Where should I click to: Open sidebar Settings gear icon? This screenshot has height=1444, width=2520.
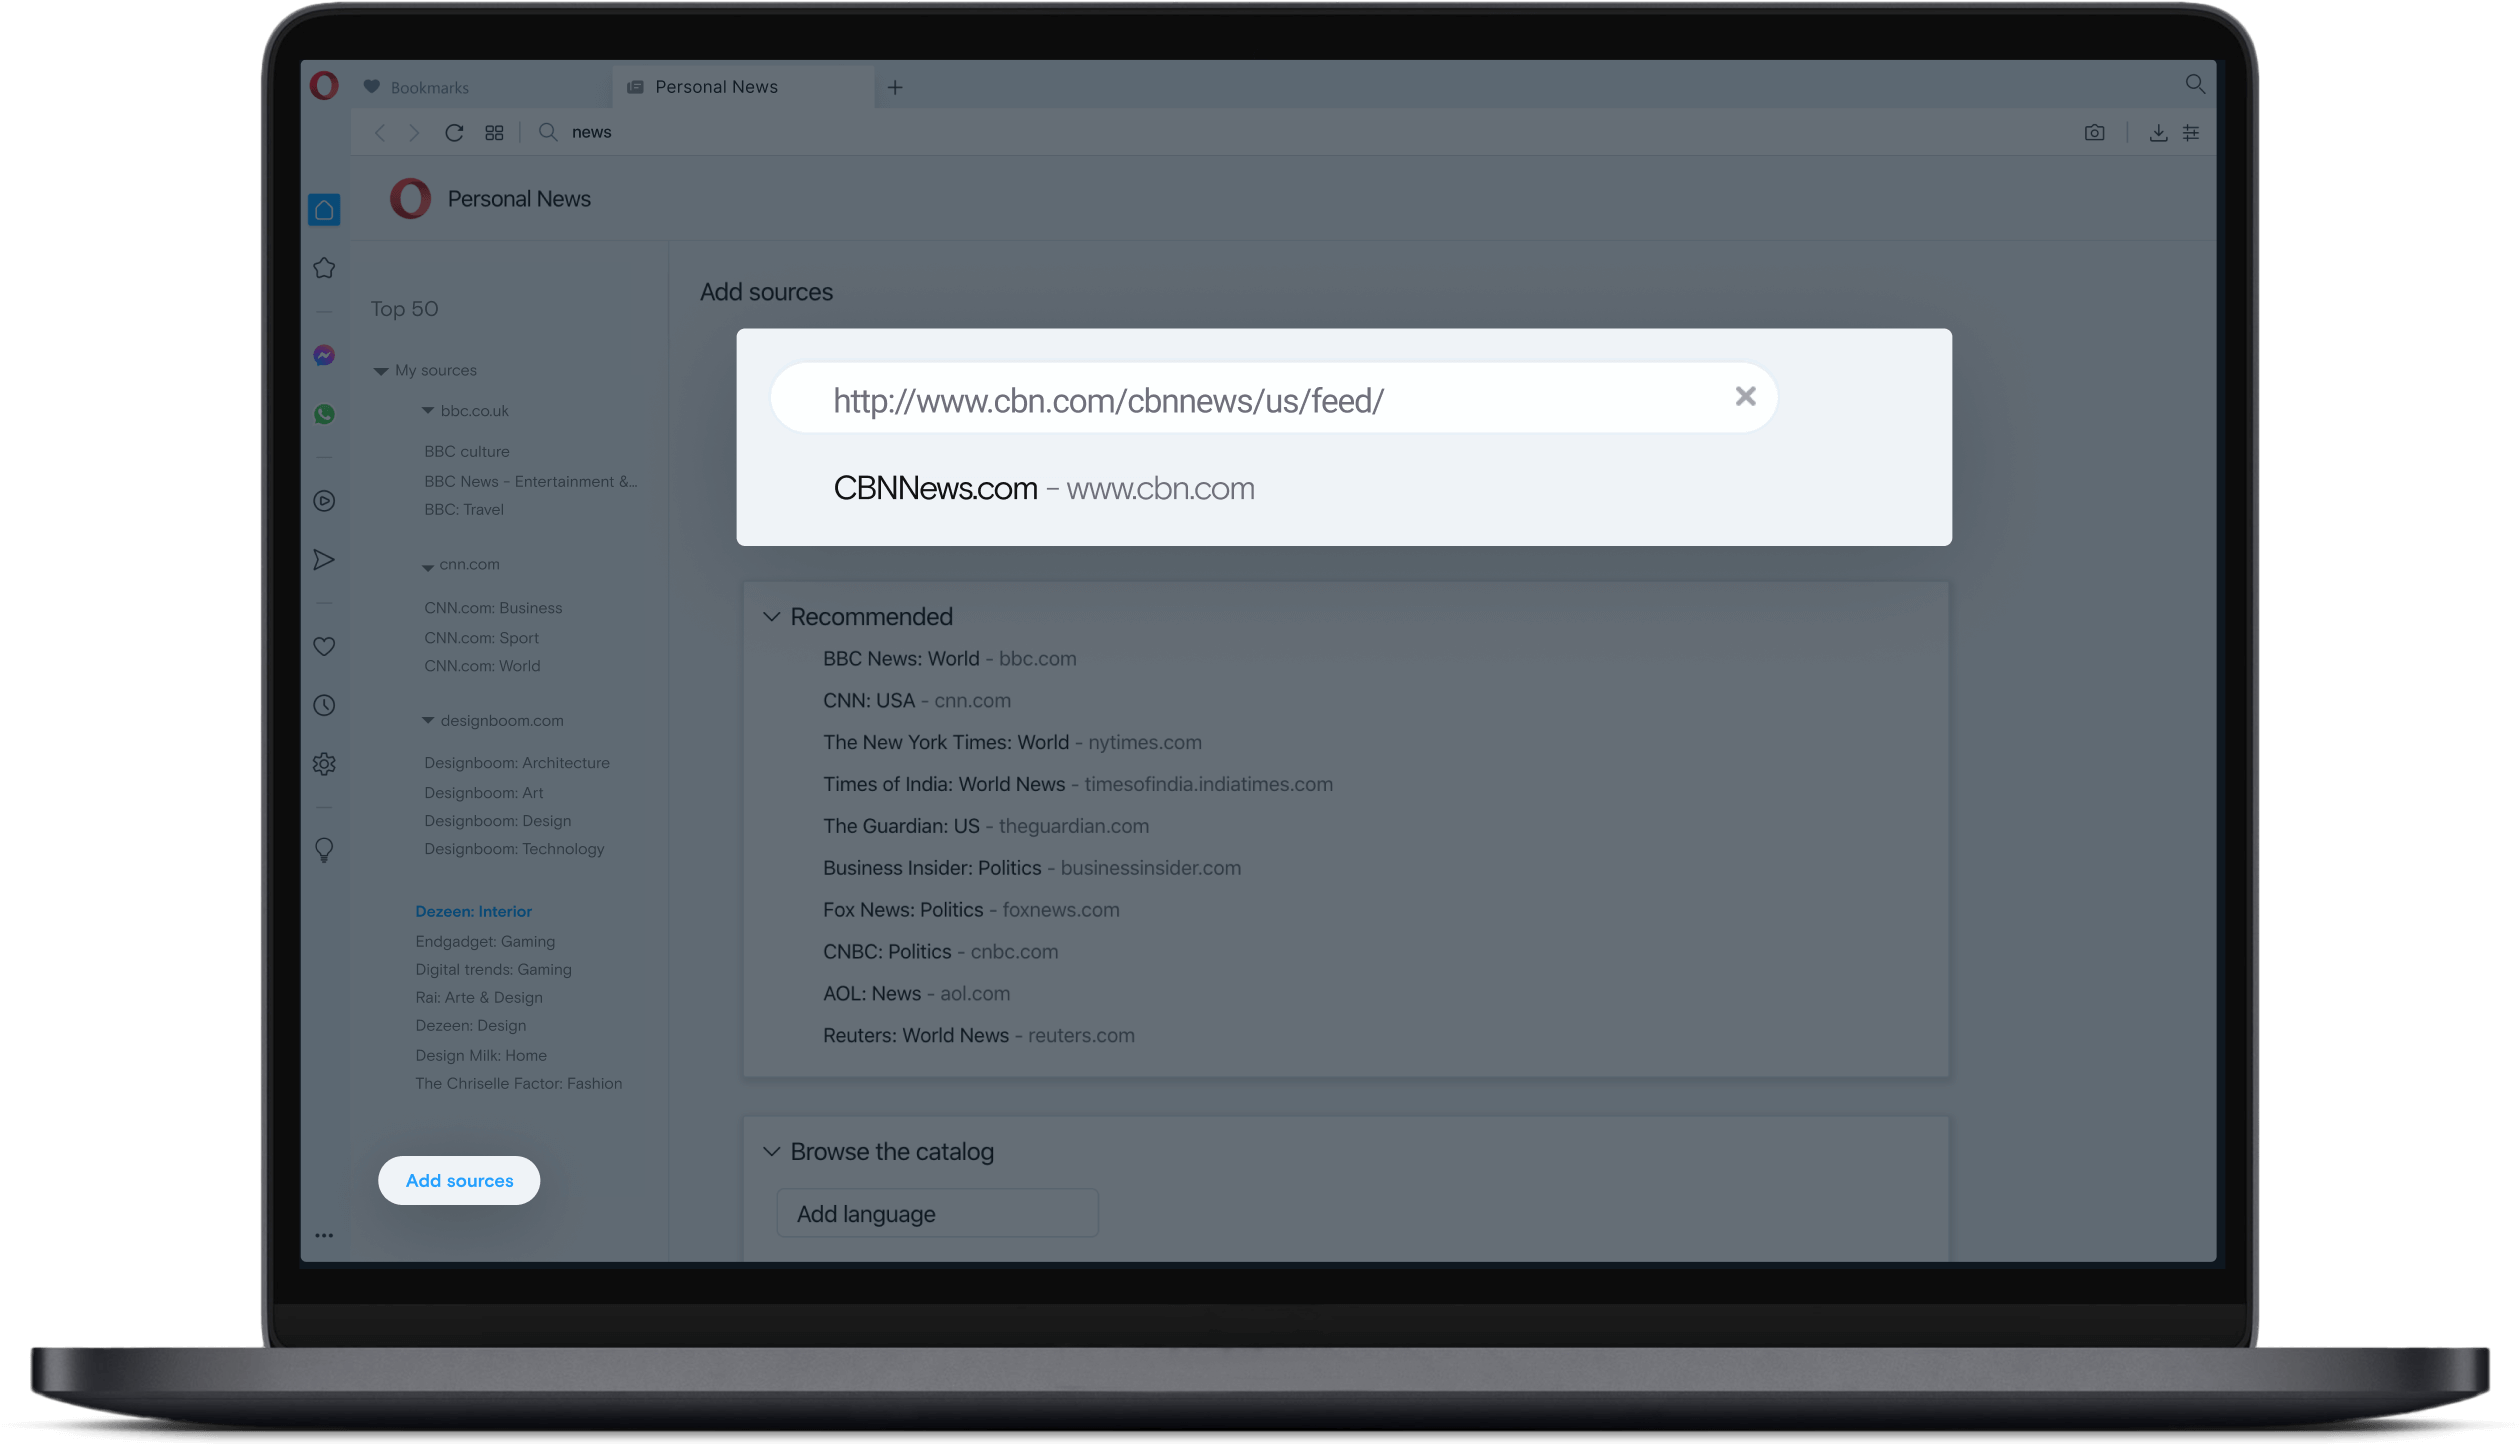click(324, 764)
